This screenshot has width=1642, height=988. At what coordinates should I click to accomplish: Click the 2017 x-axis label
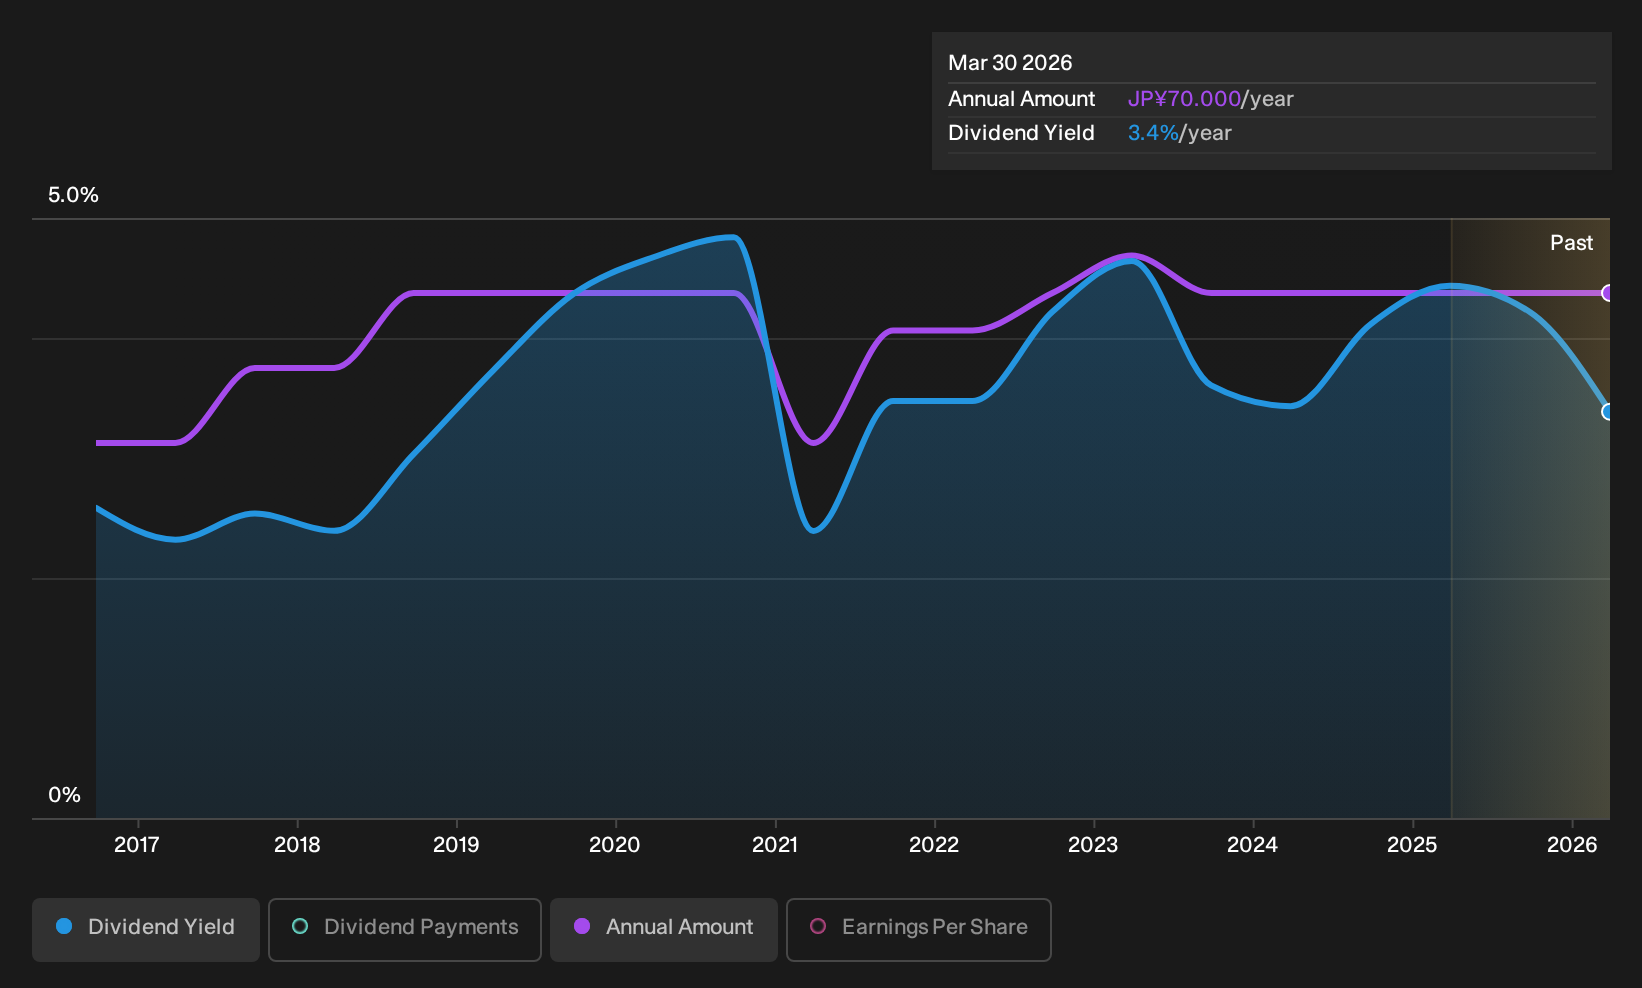(137, 845)
